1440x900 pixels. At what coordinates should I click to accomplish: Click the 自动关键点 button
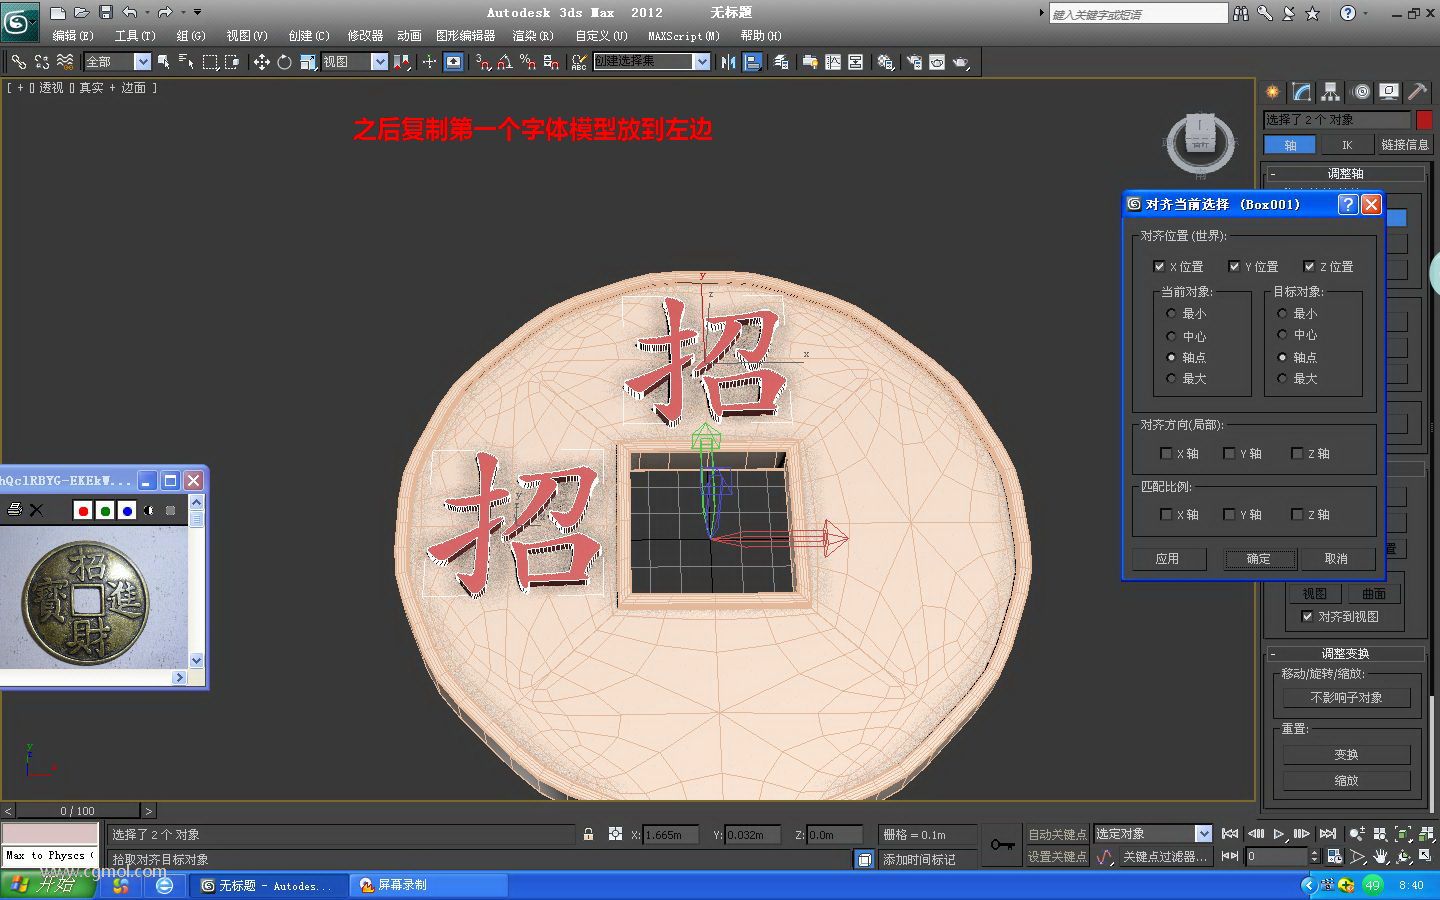pyautogui.click(x=1057, y=834)
